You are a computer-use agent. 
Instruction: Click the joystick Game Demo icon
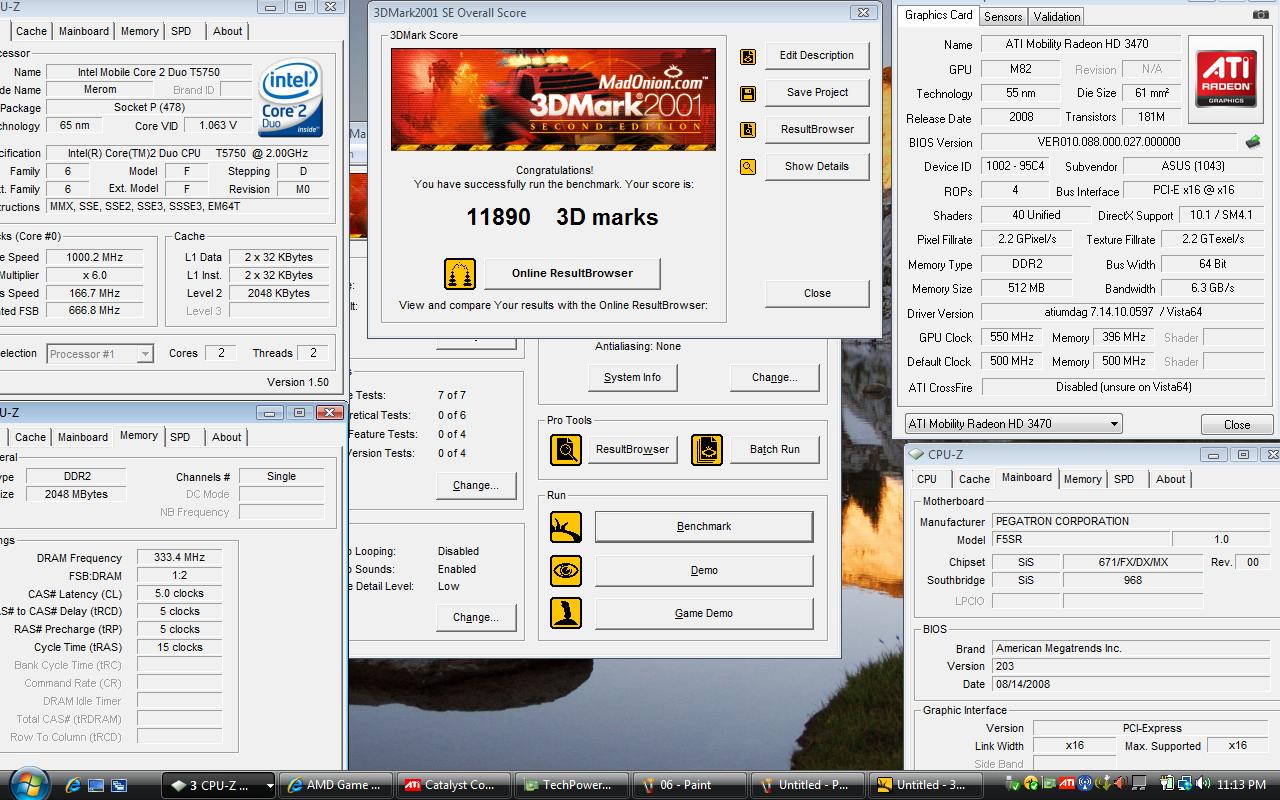point(566,613)
